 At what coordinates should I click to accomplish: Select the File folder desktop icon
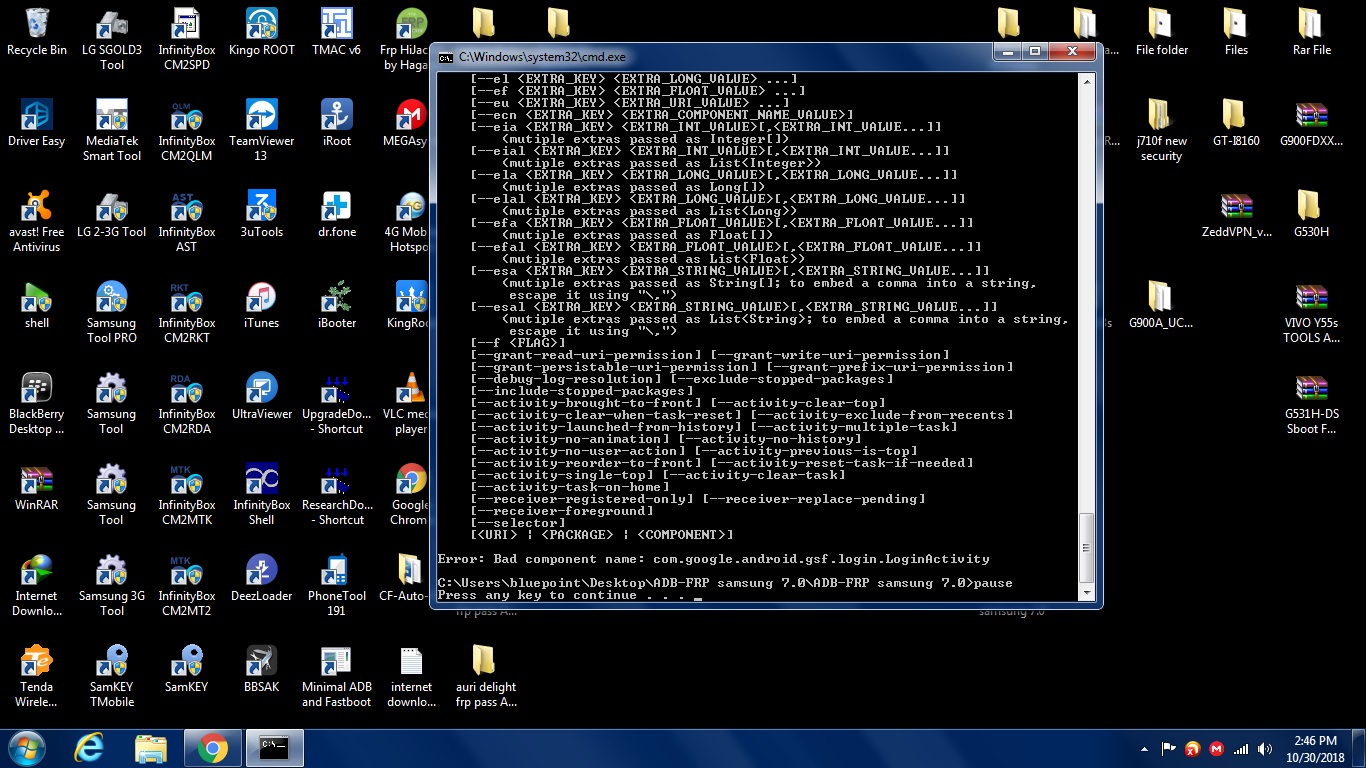tap(1161, 32)
